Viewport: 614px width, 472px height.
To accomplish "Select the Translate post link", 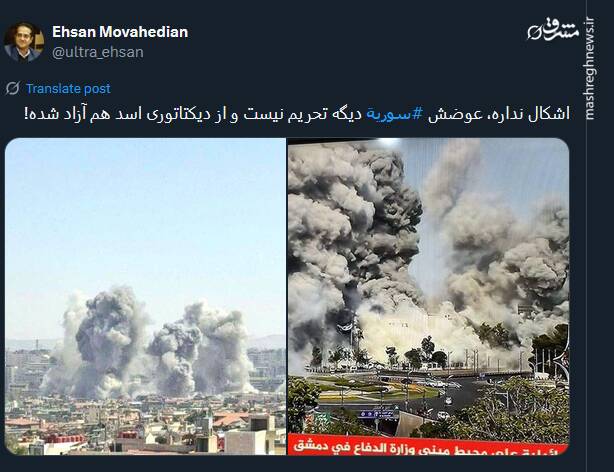I will [68, 89].
